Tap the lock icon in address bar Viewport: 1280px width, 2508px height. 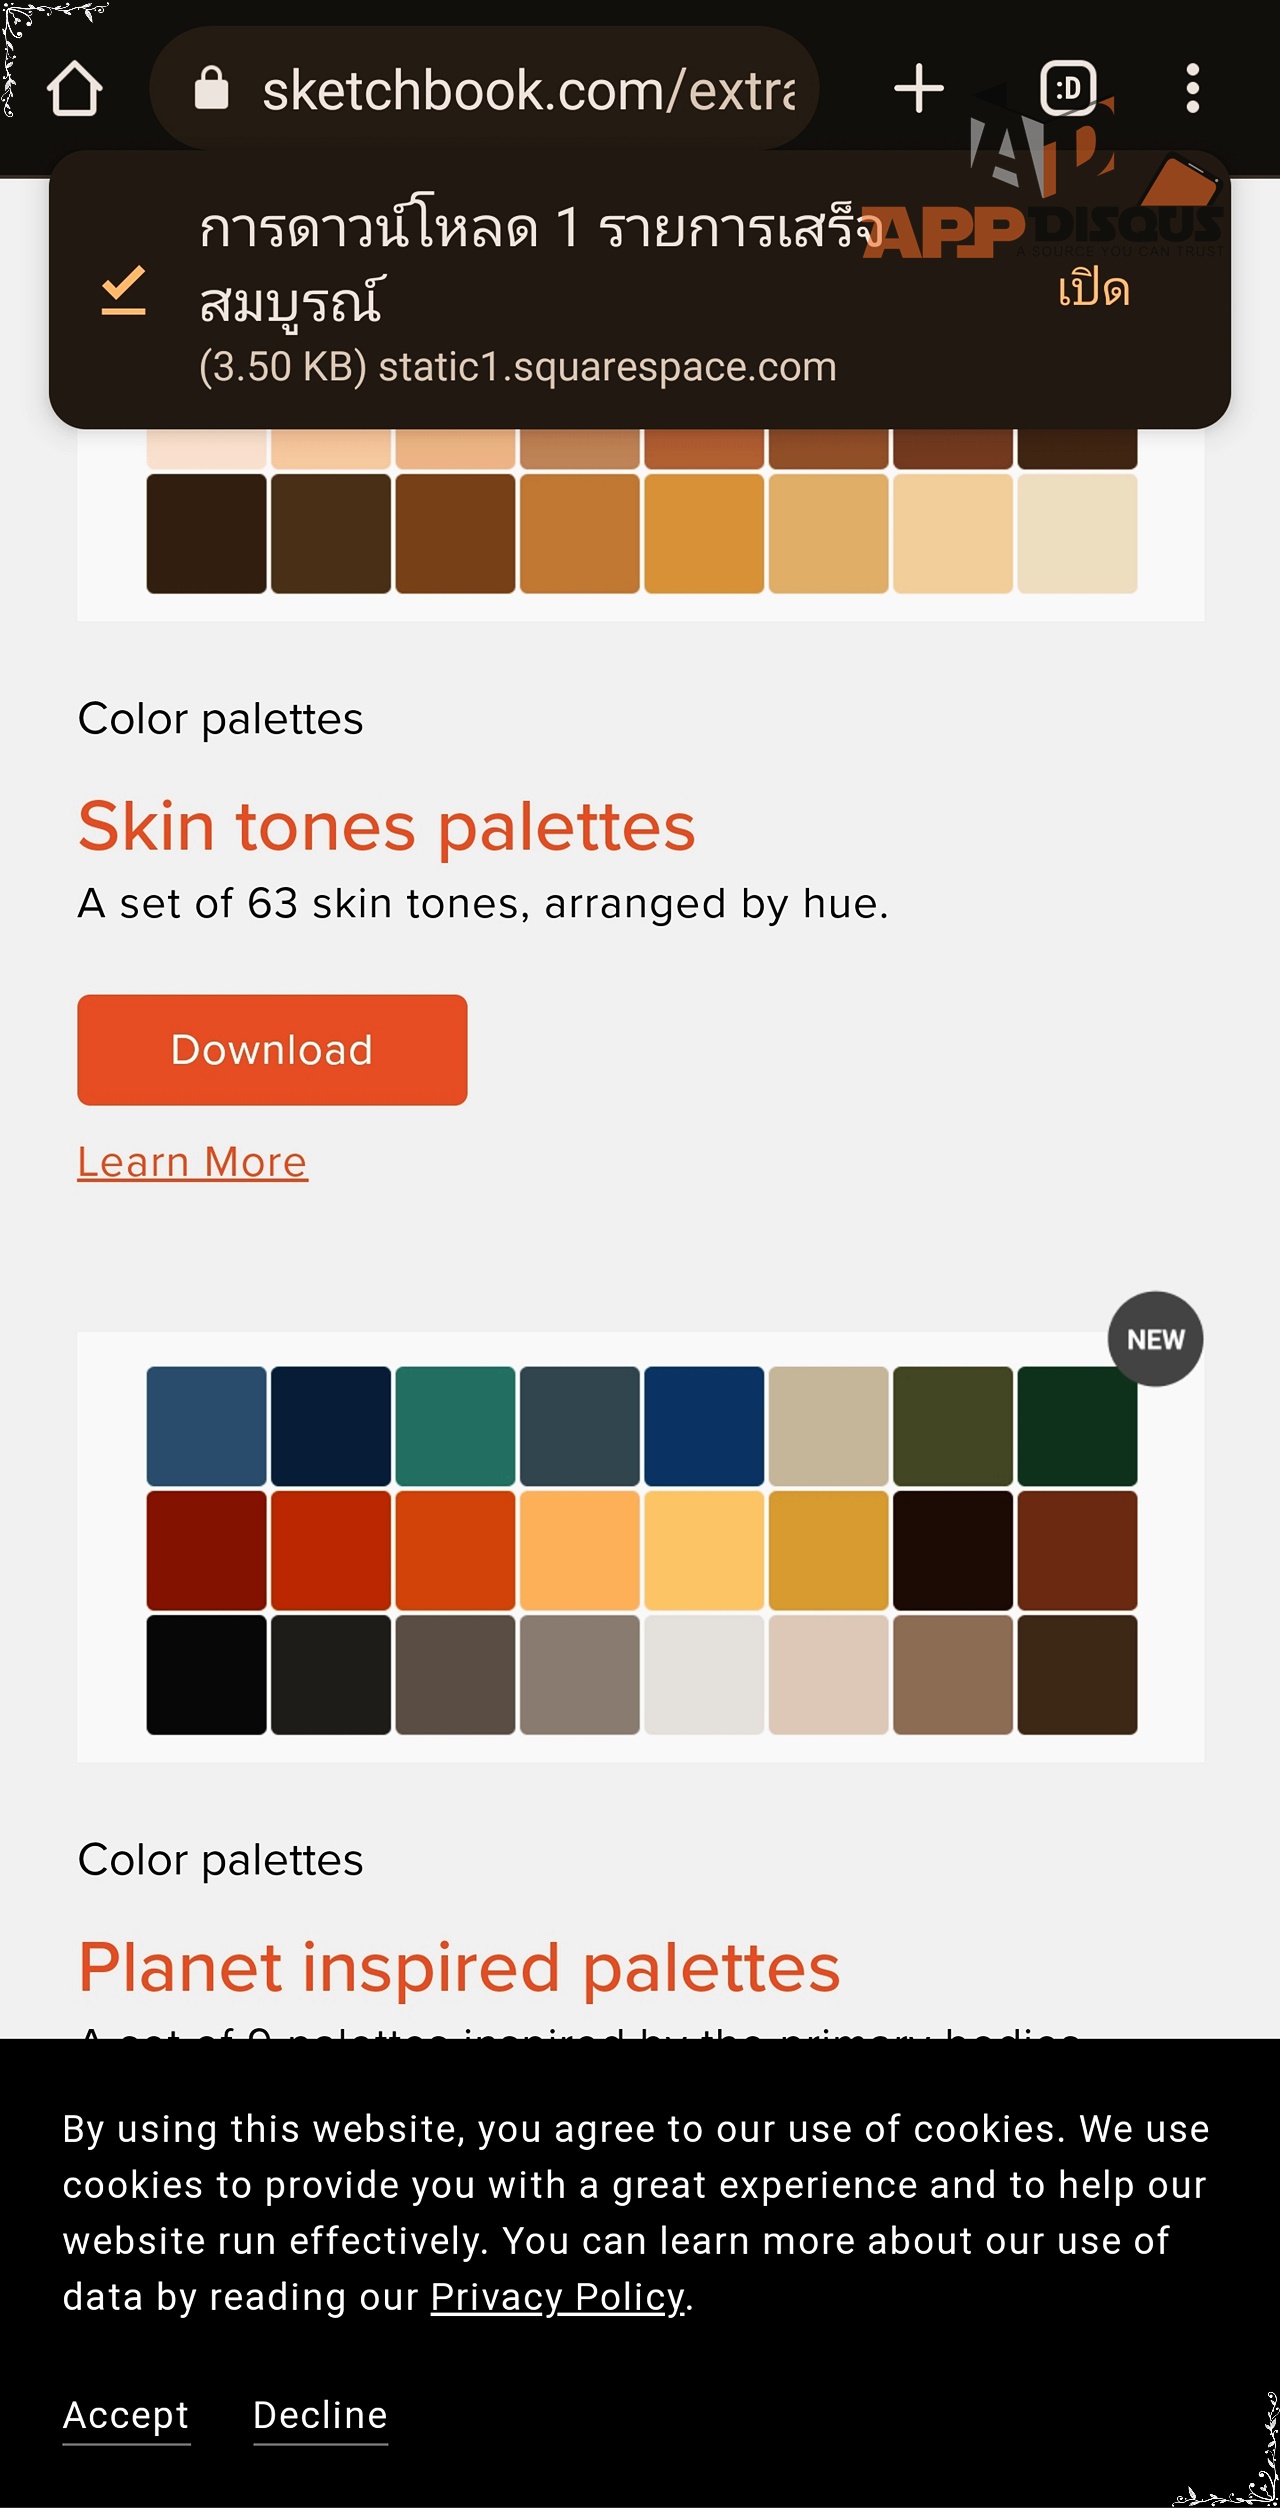click(211, 89)
